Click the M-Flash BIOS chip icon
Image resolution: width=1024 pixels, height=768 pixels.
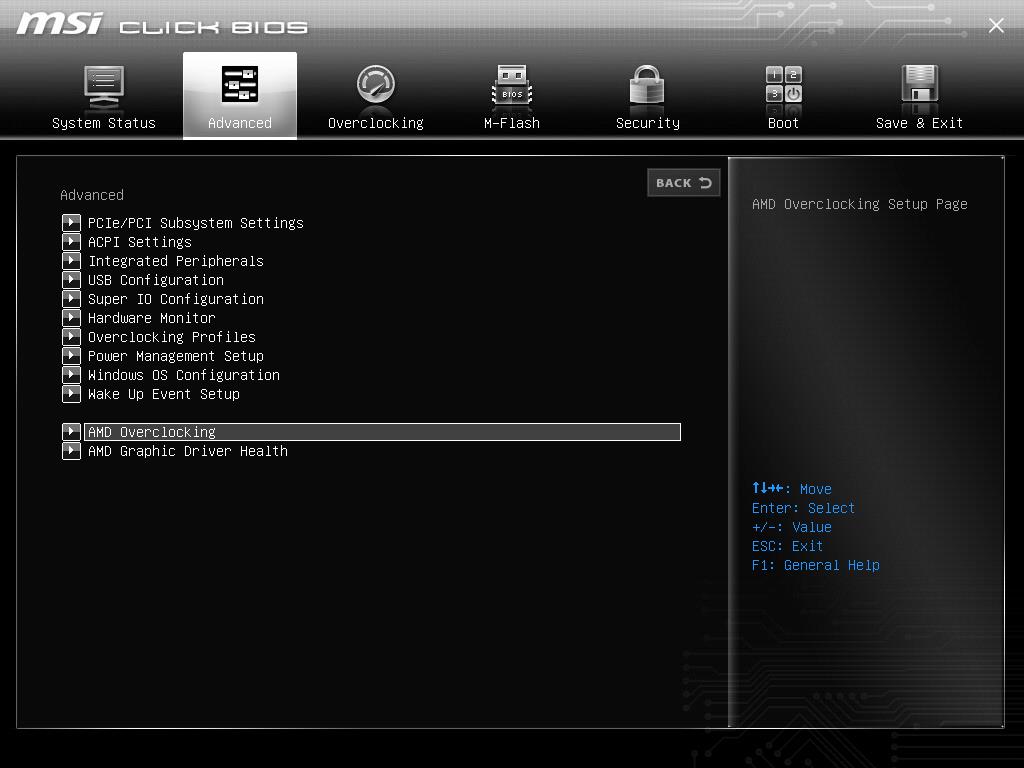point(511,85)
